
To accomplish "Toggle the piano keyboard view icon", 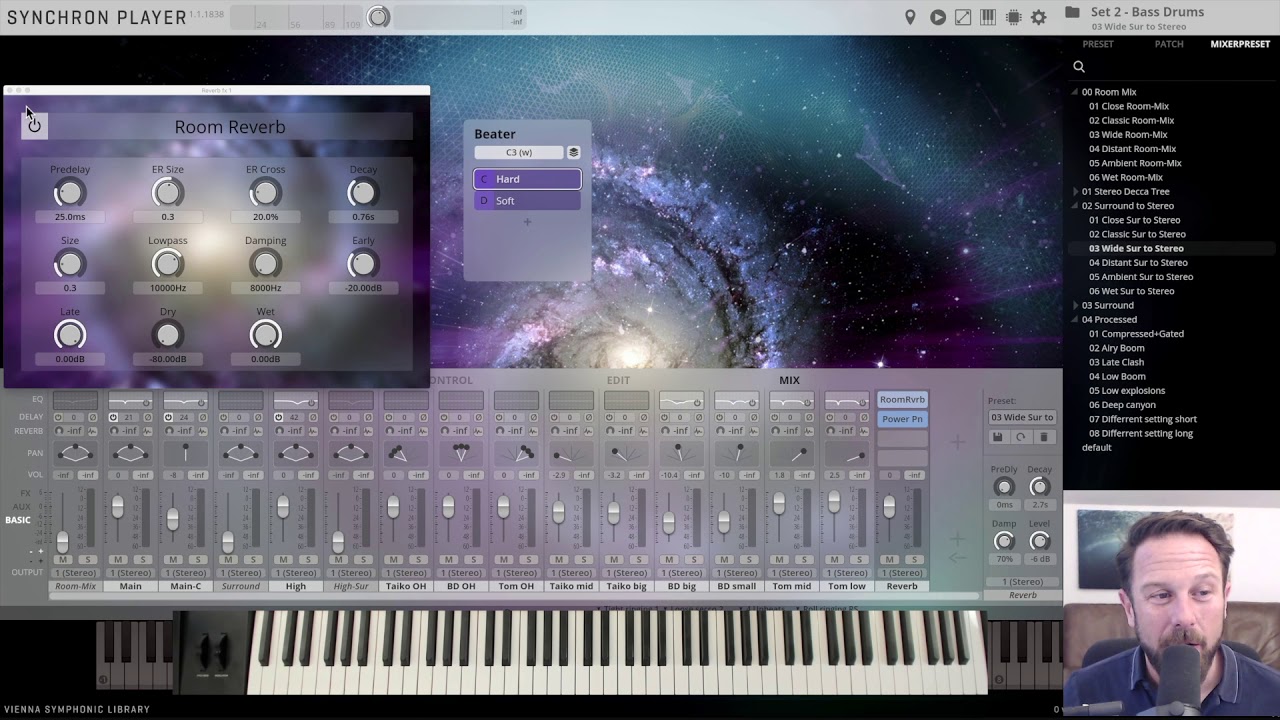I will pyautogui.click(x=988, y=17).
